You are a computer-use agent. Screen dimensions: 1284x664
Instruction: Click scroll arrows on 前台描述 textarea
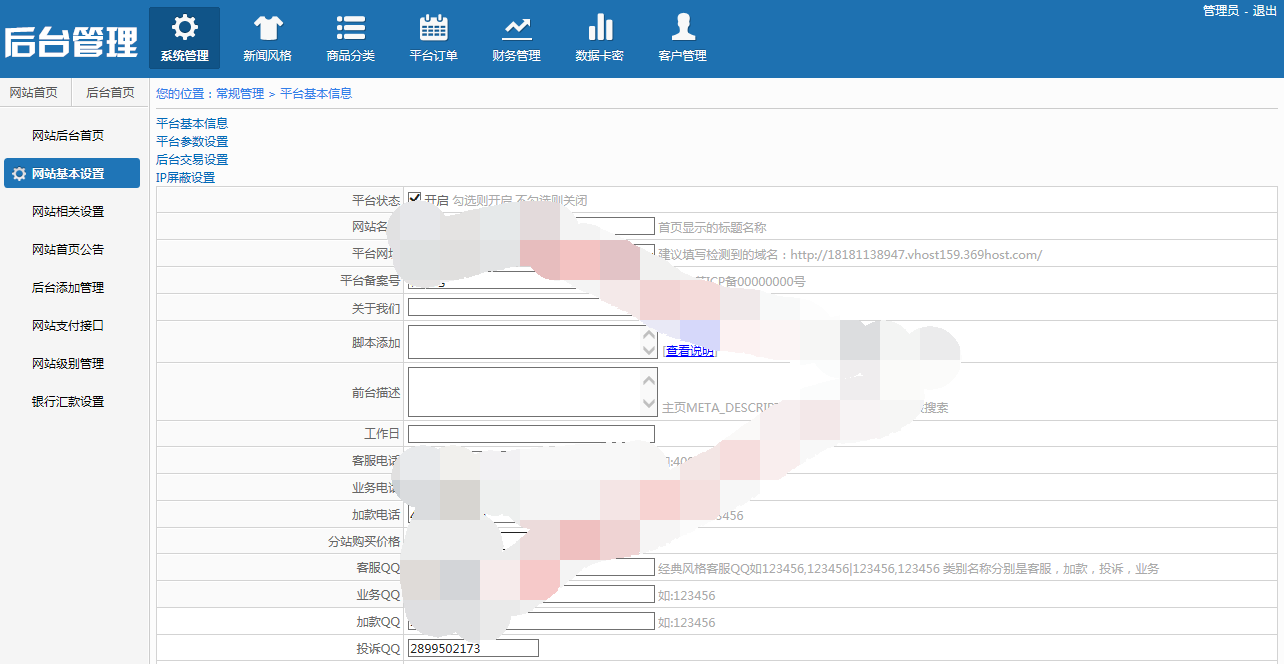[x=649, y=392]
